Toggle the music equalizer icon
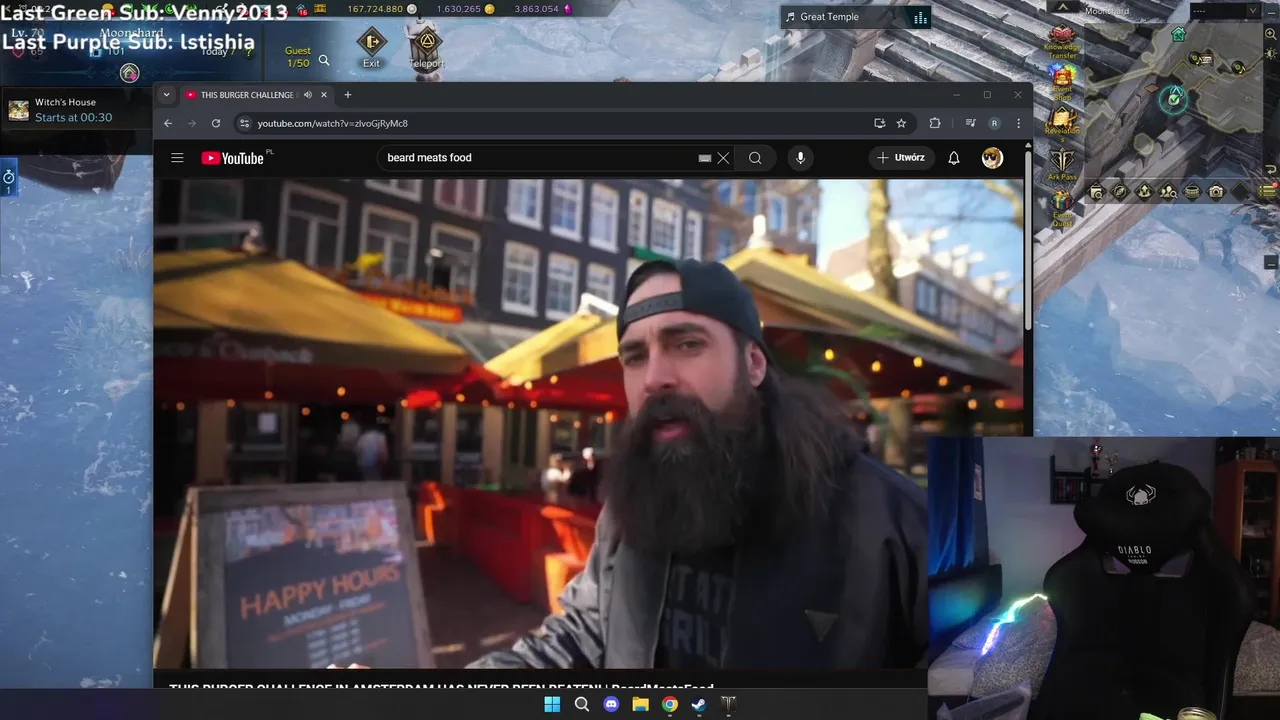The width and height of the screenshot is (1280, 720). click(x=920, y=18)
